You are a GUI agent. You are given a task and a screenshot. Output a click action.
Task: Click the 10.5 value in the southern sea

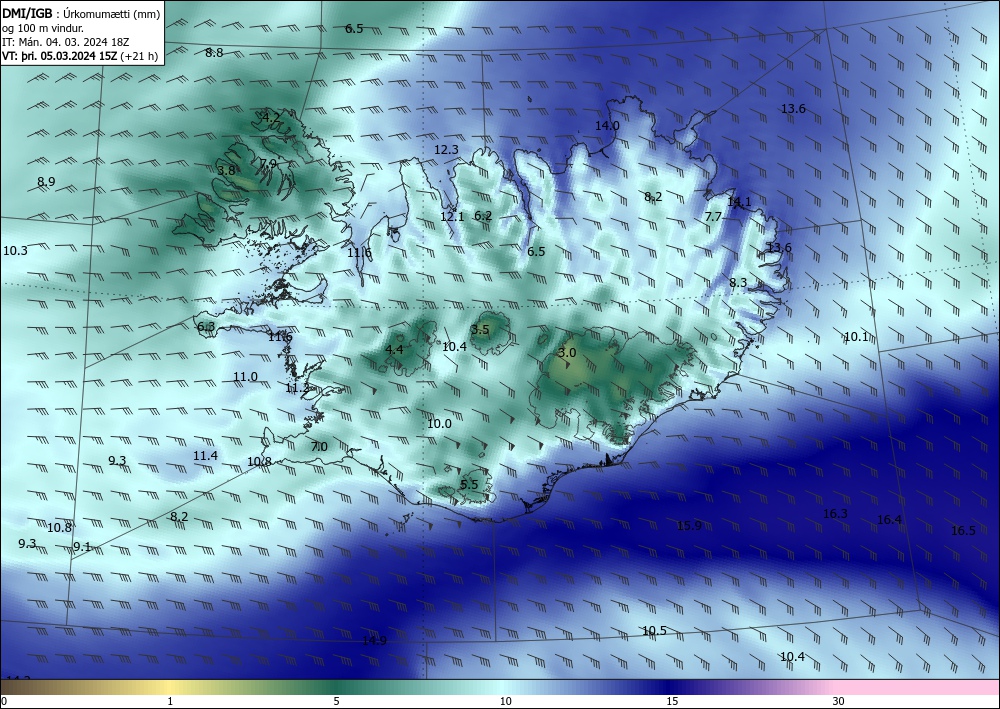point(654,631)
